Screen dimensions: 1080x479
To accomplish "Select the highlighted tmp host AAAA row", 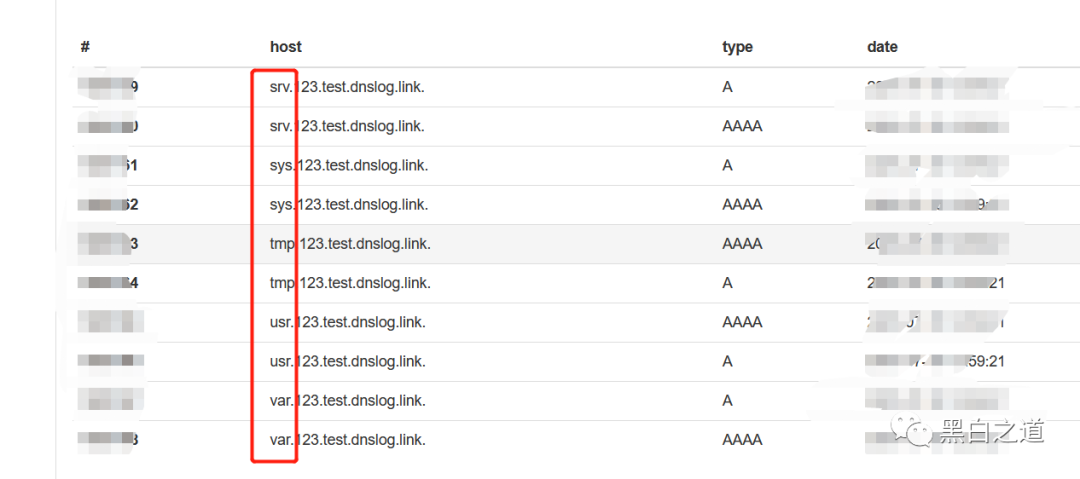I will point(349,243).
